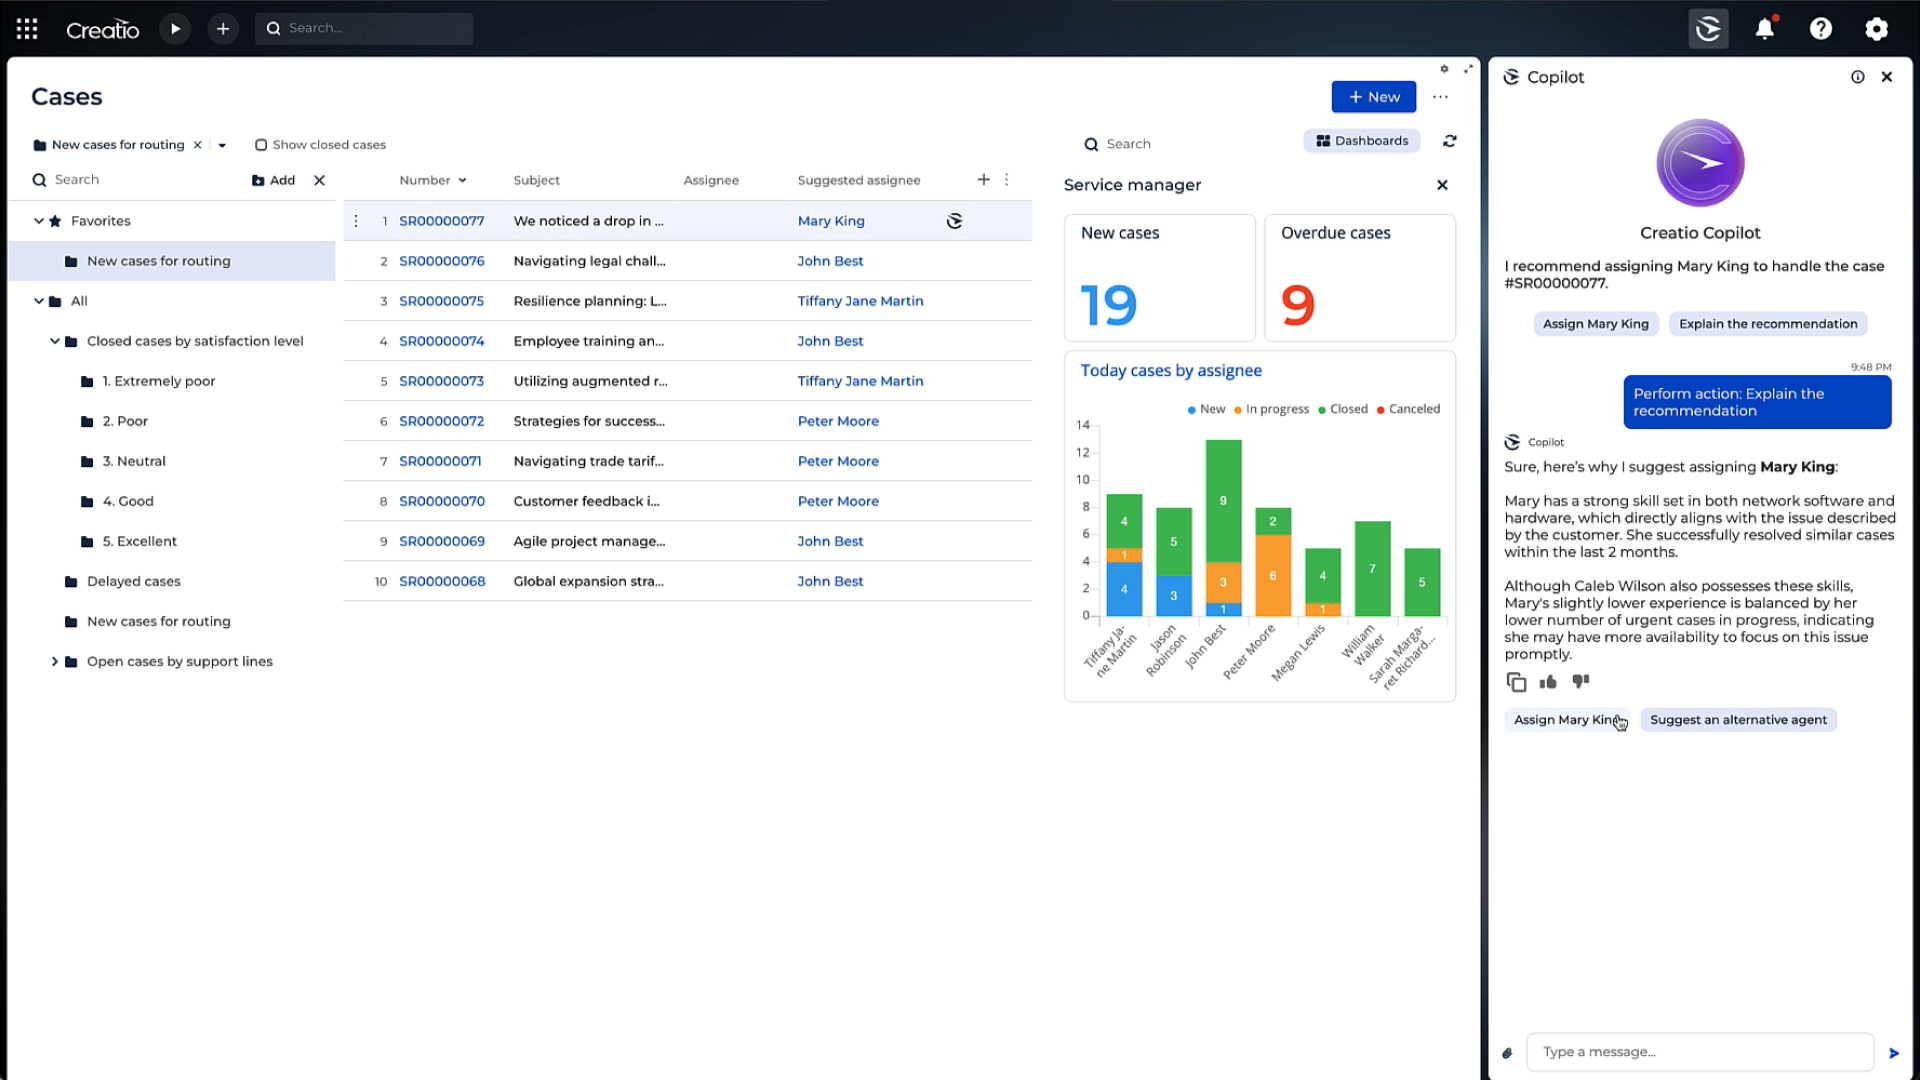The image size is (1920, 1080).
Task: Expand Open cases by support lines
Action: [55, 661]
